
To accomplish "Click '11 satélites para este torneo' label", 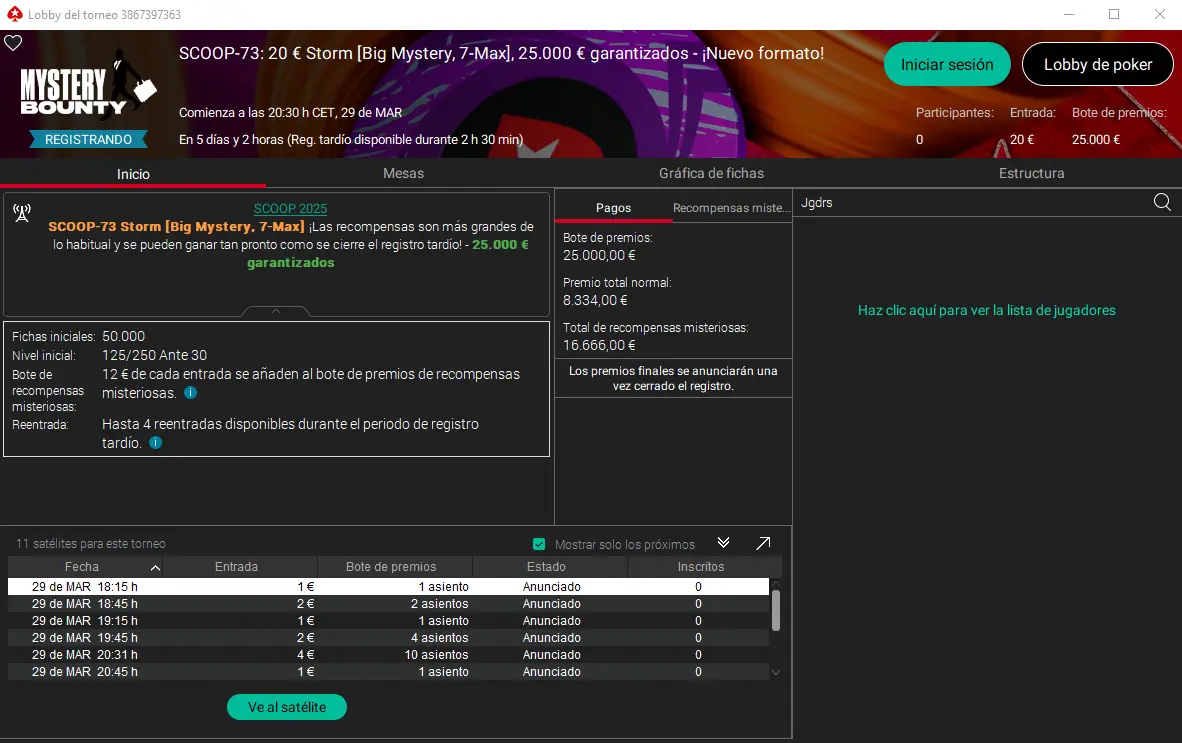I will pyautogui.click(x=91, y=543).
